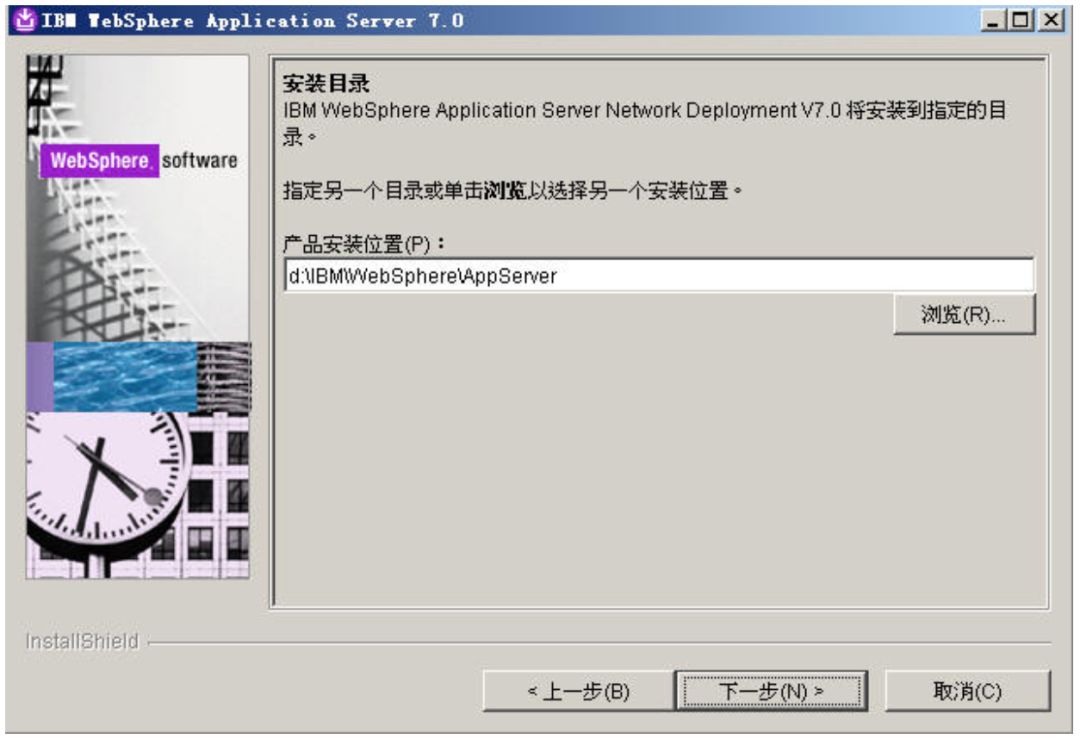Maximize the WebSphere installer window
Viewport: 1080px width, 739px height.
[x=1020, y=20]
